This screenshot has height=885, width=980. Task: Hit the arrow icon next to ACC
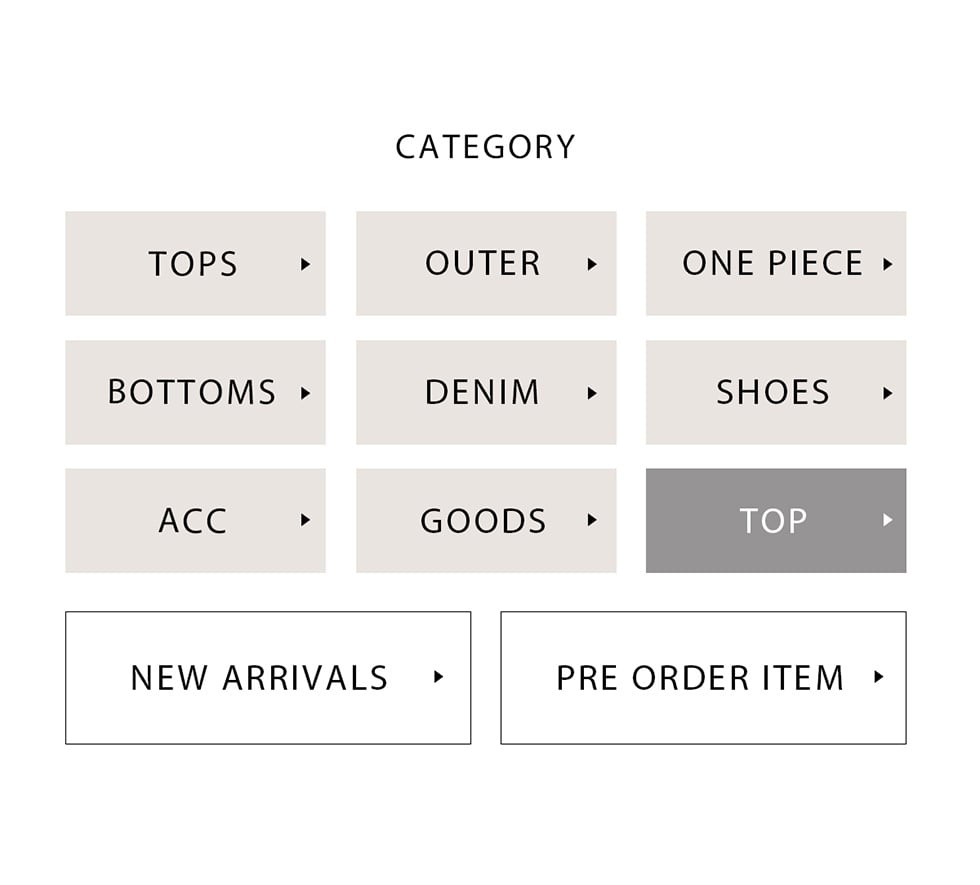pyautogui.click(x=305, y=520)
